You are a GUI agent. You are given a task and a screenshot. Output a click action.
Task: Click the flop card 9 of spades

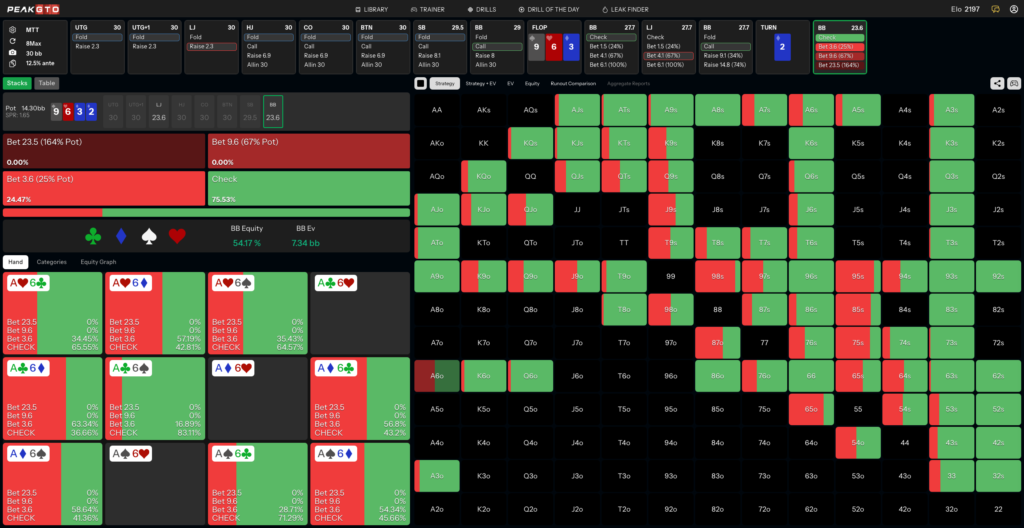(x=536, y=47)
